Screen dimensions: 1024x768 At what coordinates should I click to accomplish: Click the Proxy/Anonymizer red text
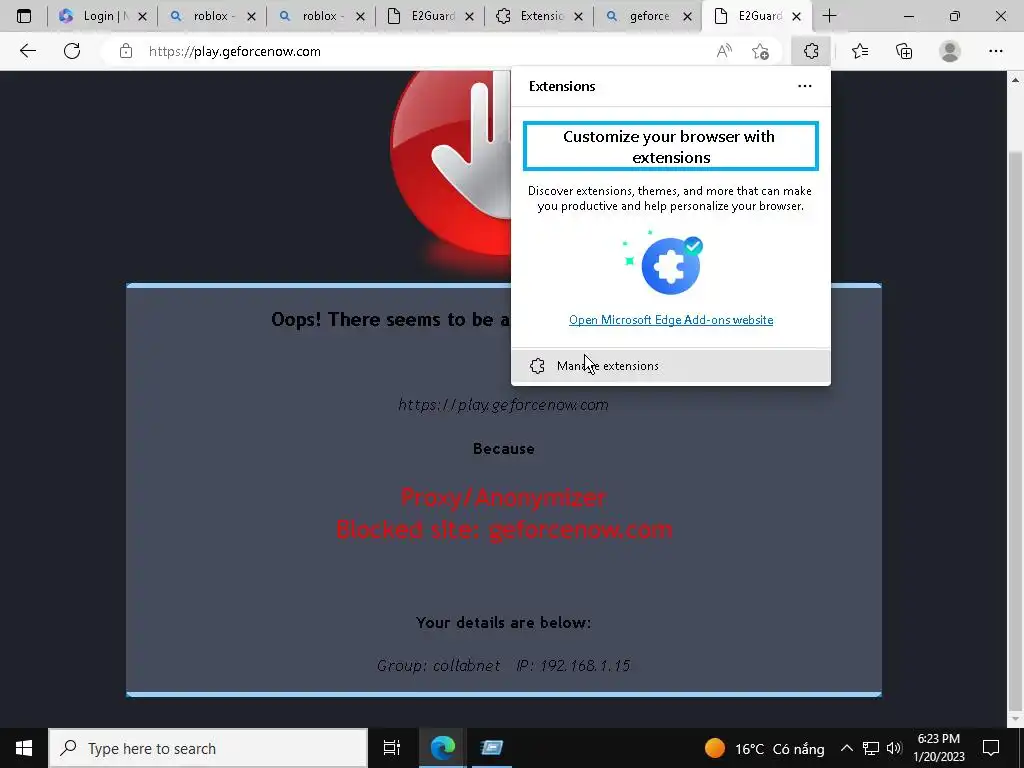pyautogui.click(x=503, y=498)
